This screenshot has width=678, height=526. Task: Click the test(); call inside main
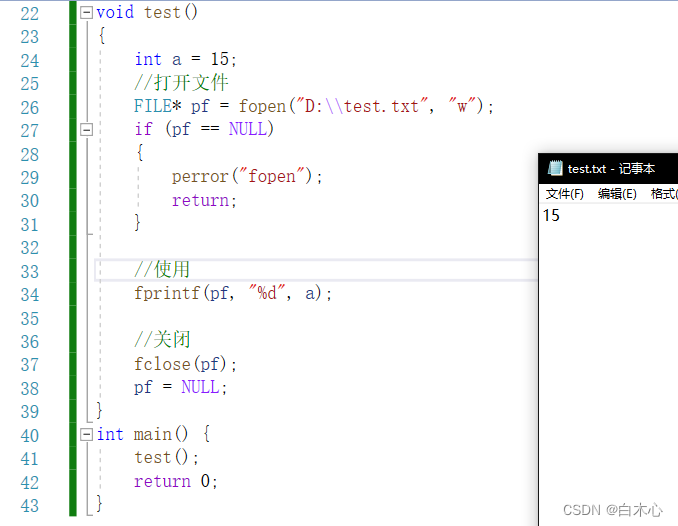coord(166,458)
